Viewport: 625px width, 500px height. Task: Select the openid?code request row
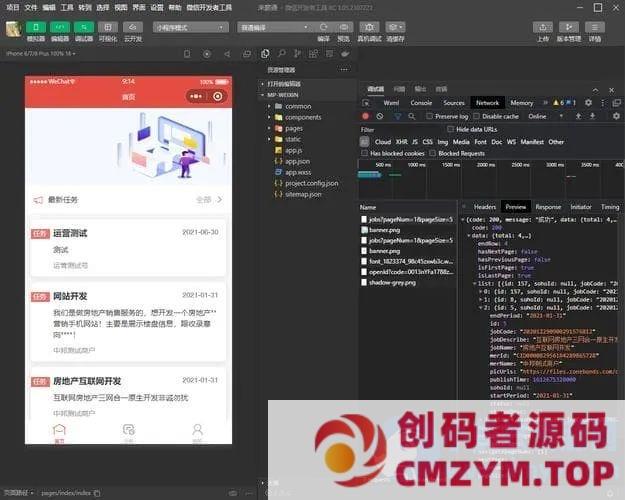407,272
